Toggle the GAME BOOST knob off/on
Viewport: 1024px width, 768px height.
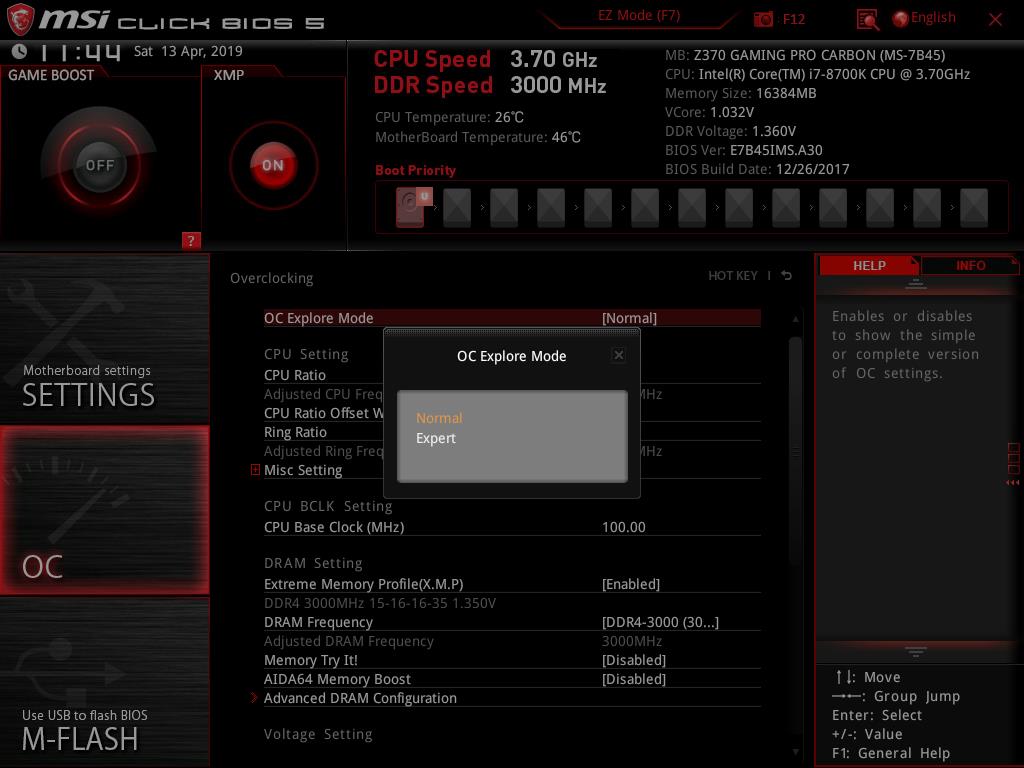[99, 165]
